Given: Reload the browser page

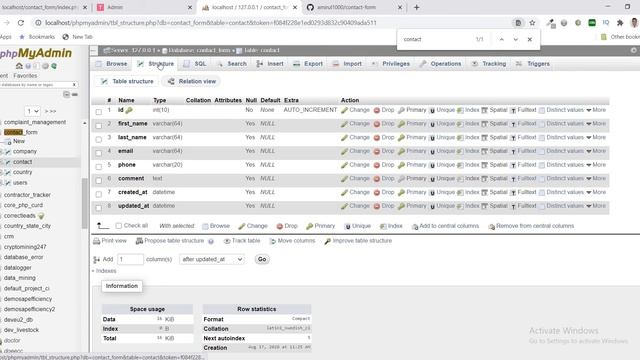Looking at the screenshot, I should coord(21,23).
